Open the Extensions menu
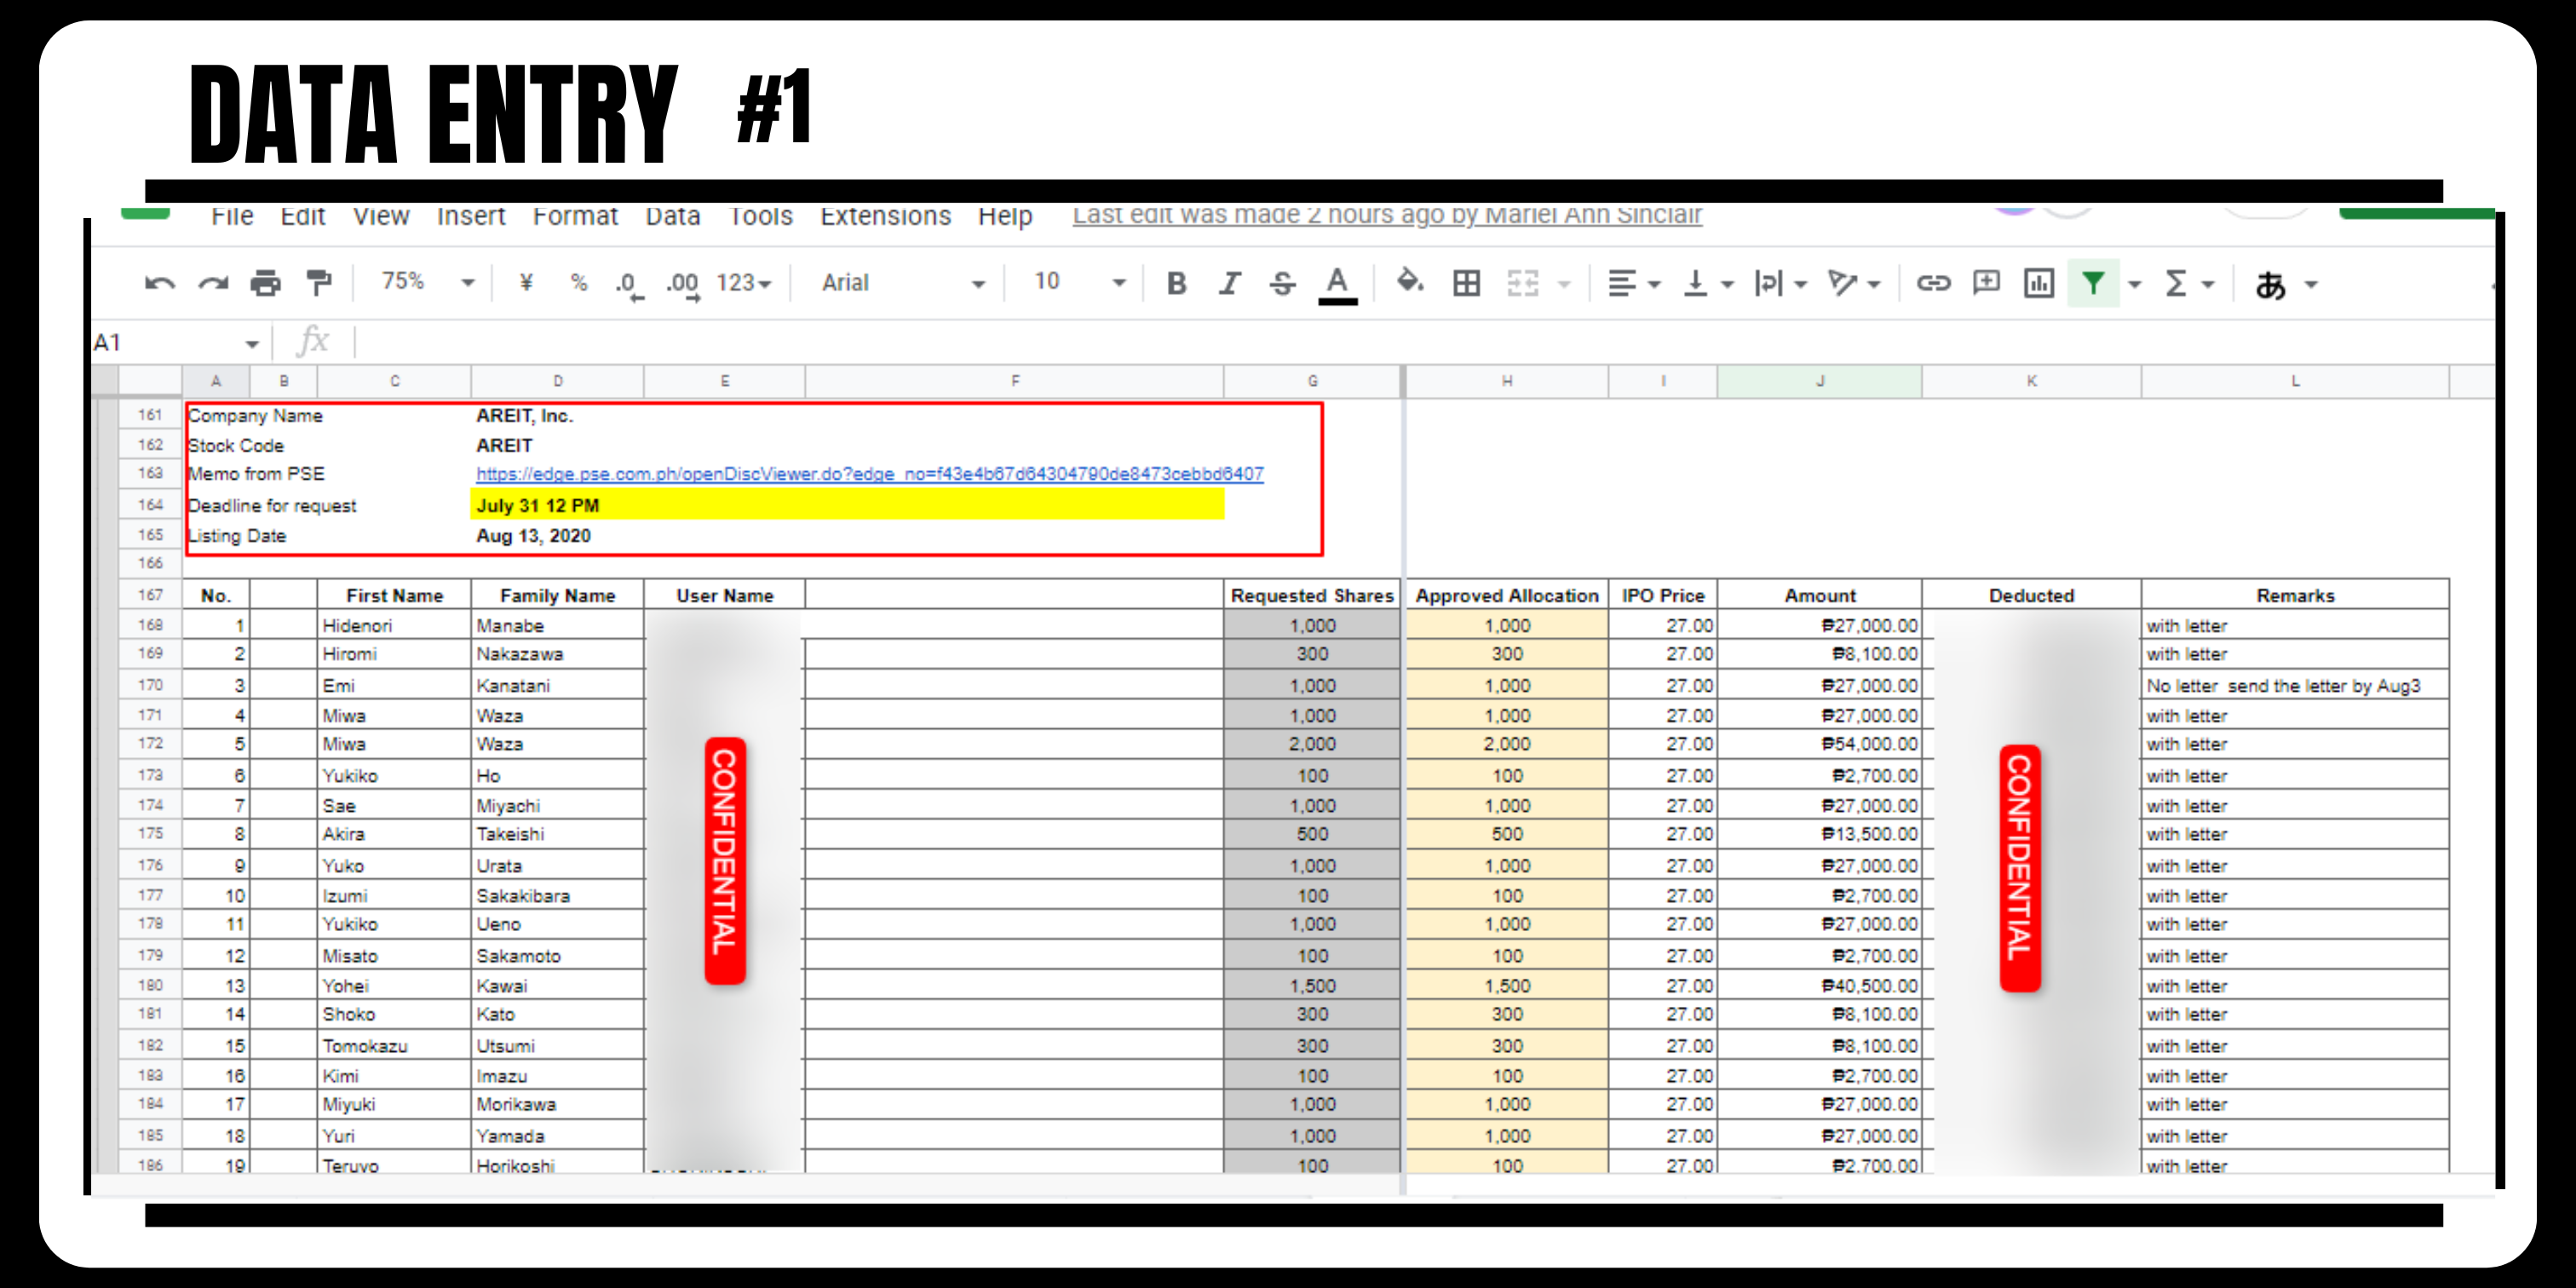This screenshot has width=2576, height=1288. coord(885,217)
